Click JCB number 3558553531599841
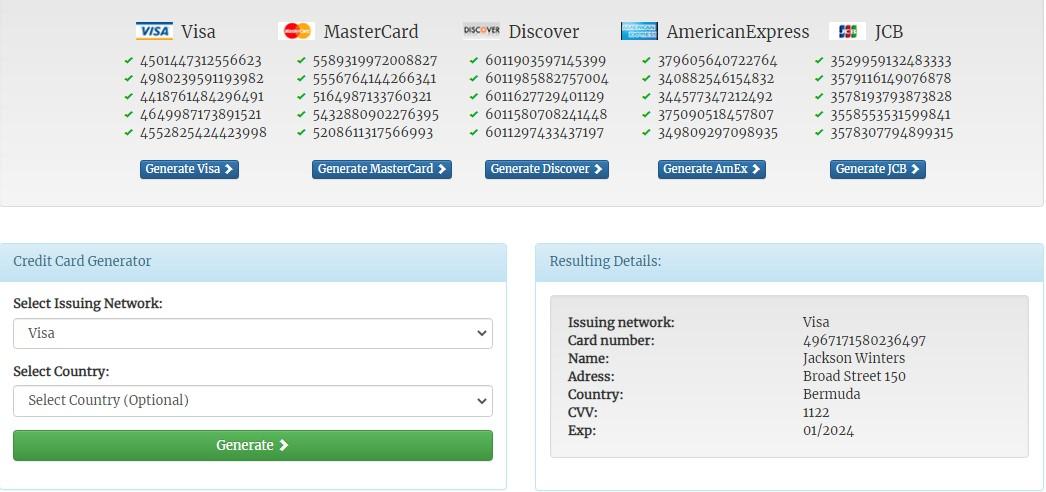This screenshot has height=492, width=1046. pyautogui.click(x=891, y=115)
